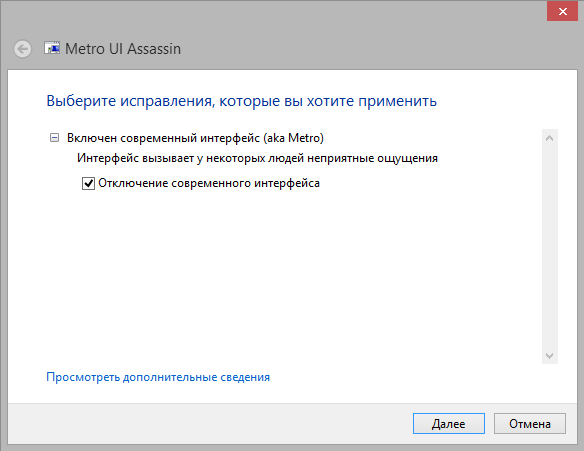
Task: Click the label text "Отключение современного интерфейса"
Action: (209, 183)
